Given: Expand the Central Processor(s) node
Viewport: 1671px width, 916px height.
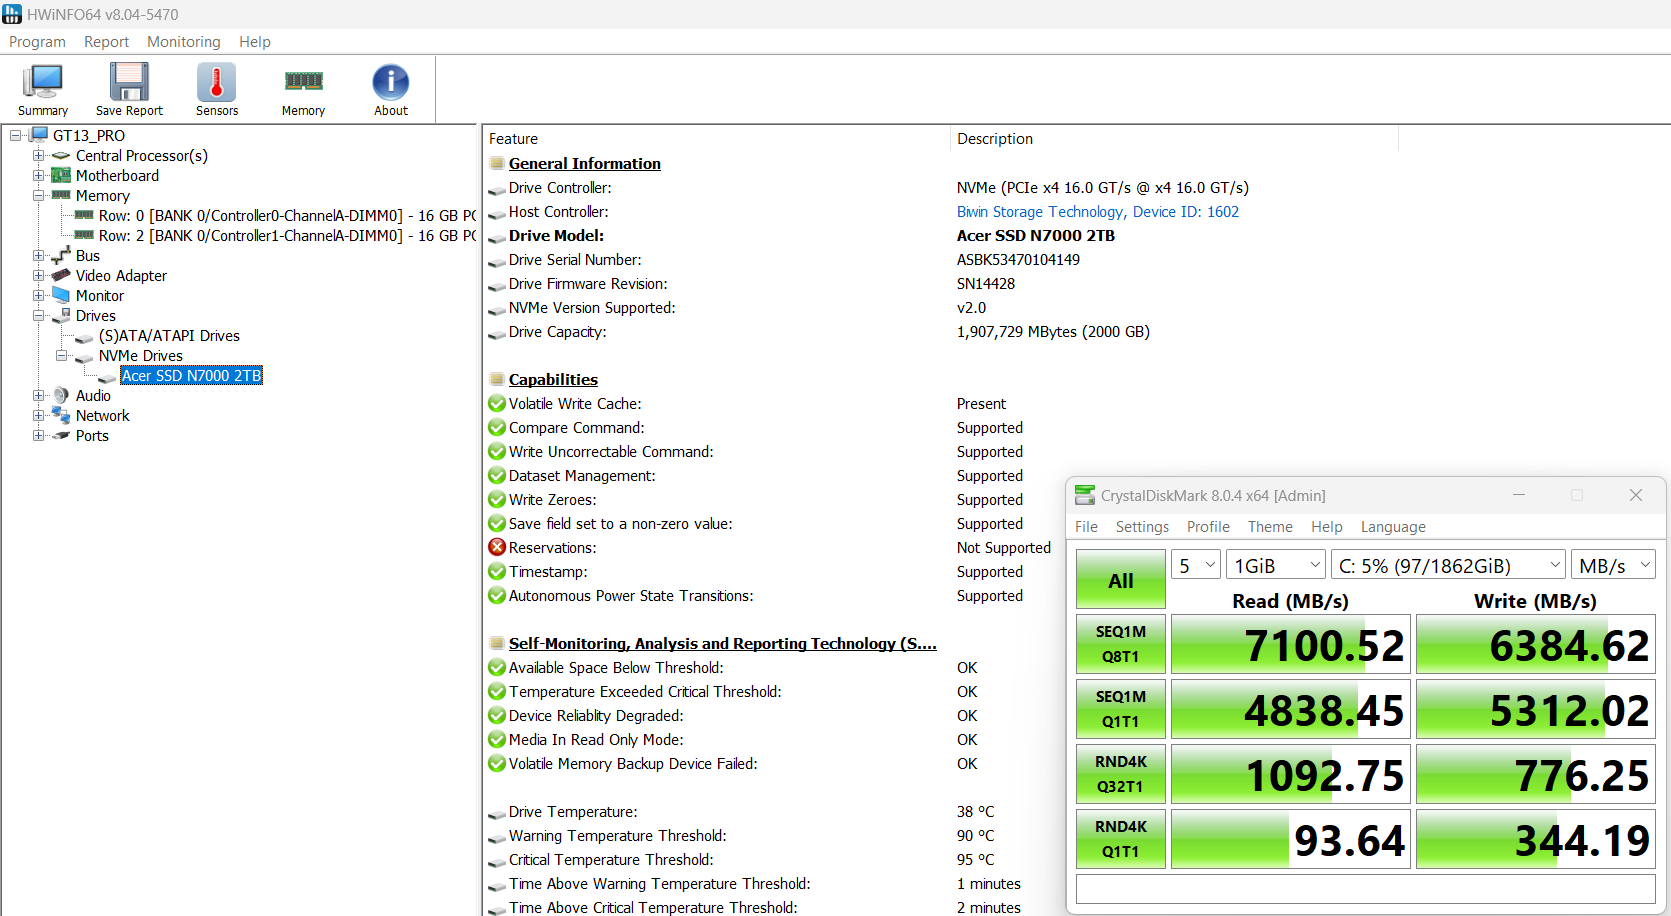Looking at the screenshot, I should coord(38,155).
